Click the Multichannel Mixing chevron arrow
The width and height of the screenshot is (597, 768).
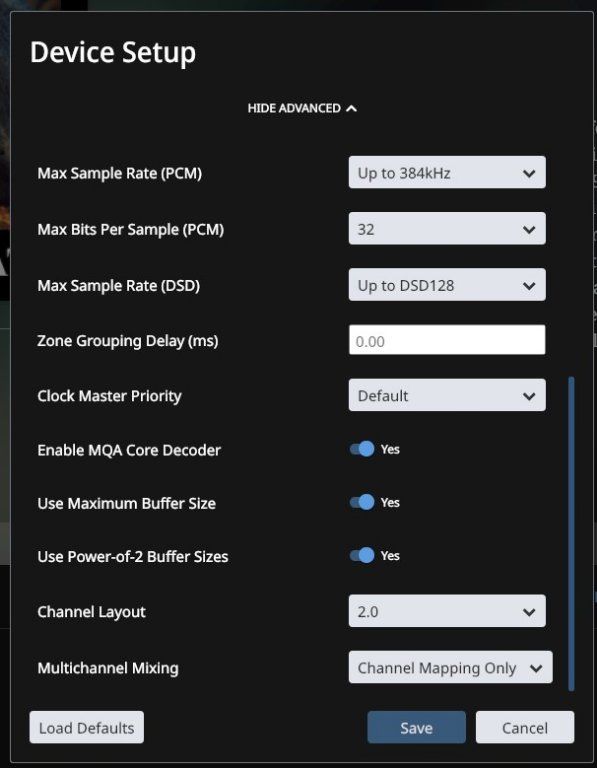tap(536, 668)
